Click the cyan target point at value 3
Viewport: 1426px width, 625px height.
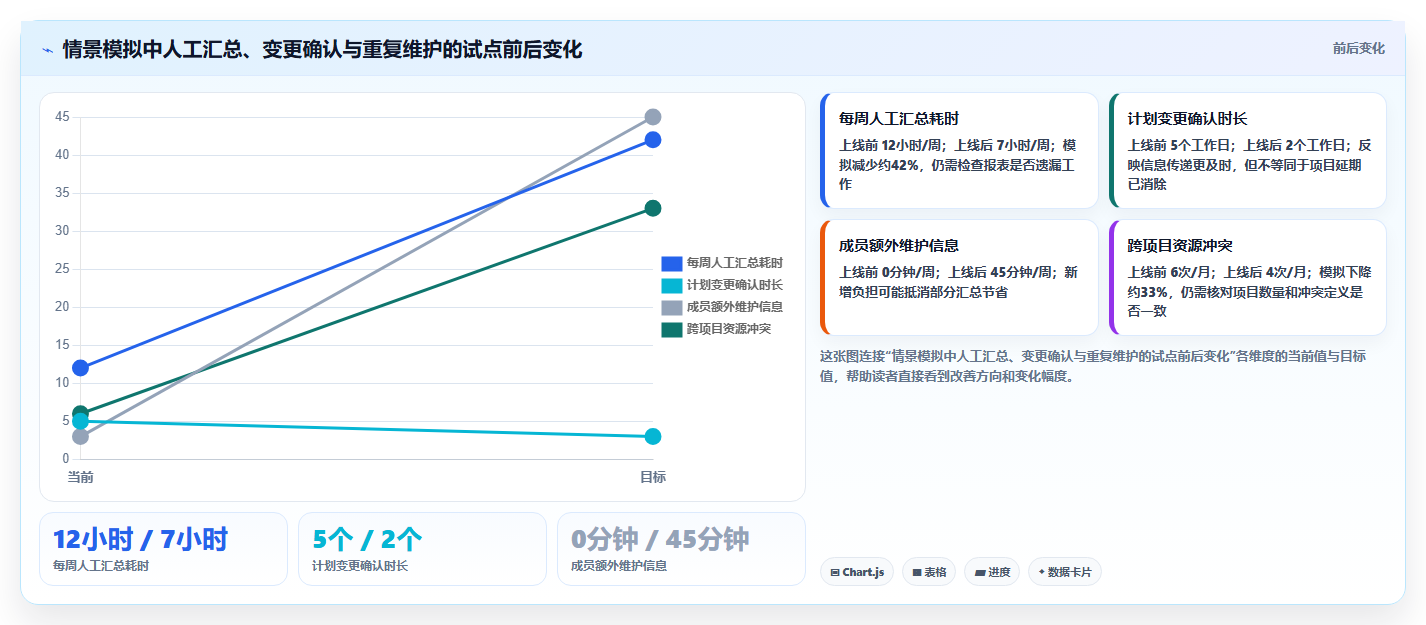[x=653, y=436]
